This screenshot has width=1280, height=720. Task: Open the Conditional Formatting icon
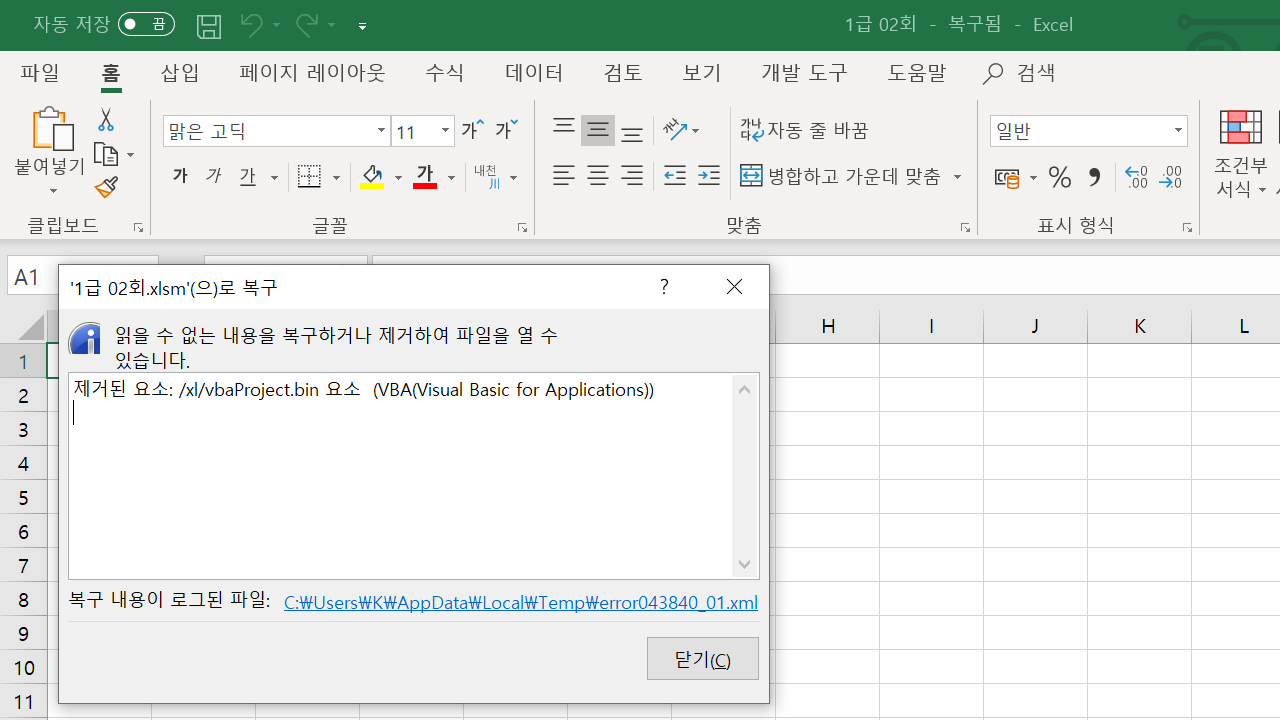click(1241, 128)
